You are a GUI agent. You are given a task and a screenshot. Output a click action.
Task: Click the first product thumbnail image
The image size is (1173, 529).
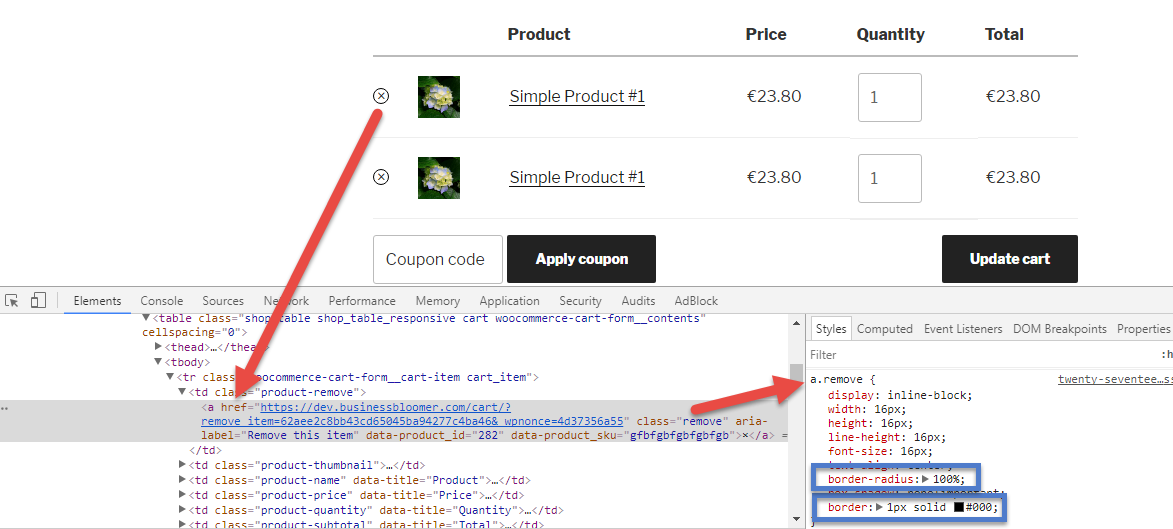(x=439, y=97)
